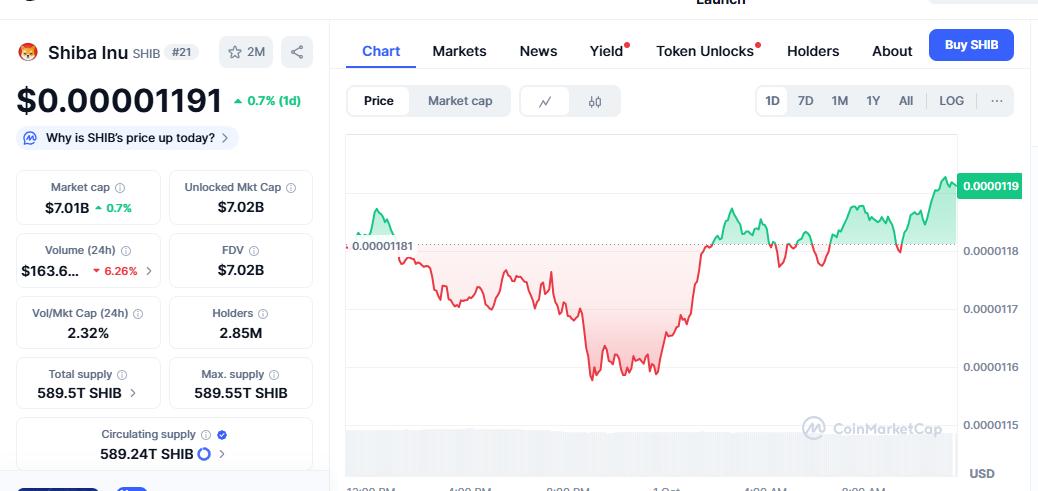Click the Shiba Inu coin logo
Viewport: 1038px width, 491px height.
[28, 52]
